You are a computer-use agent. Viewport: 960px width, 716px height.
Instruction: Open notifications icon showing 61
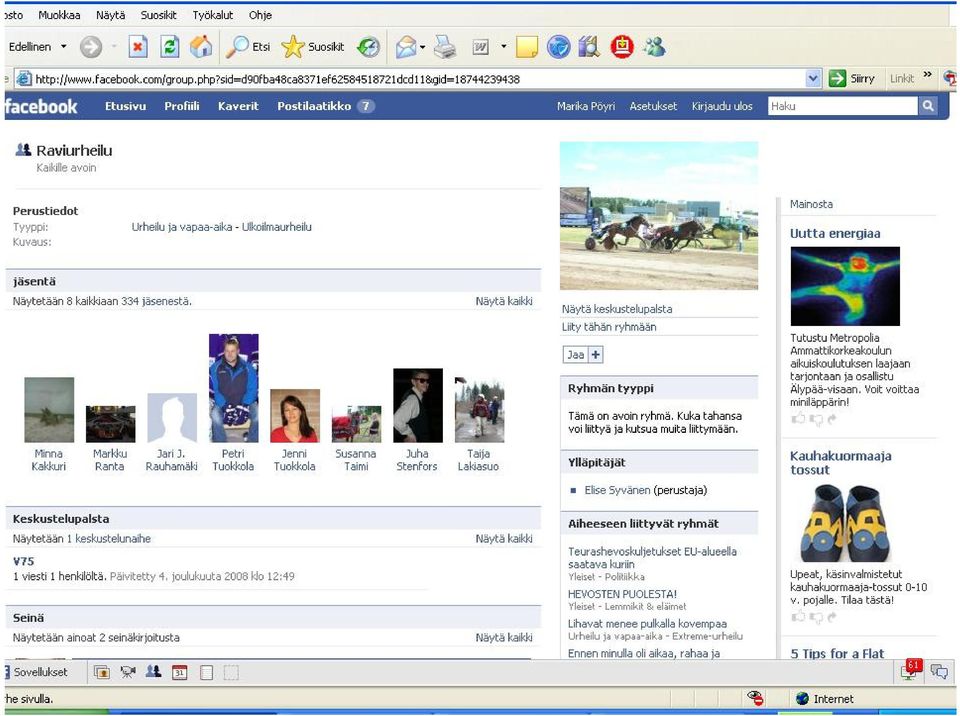(x=910, y=669)
